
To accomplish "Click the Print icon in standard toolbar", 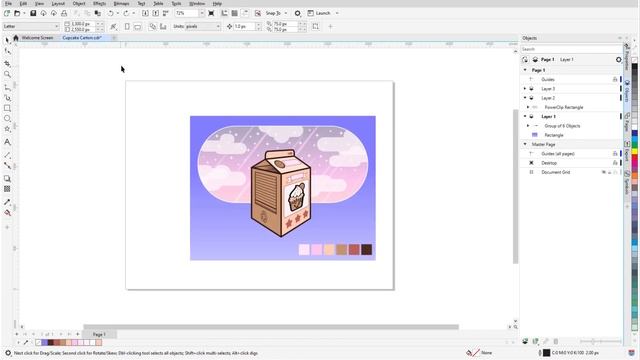I will click(64, 13).
